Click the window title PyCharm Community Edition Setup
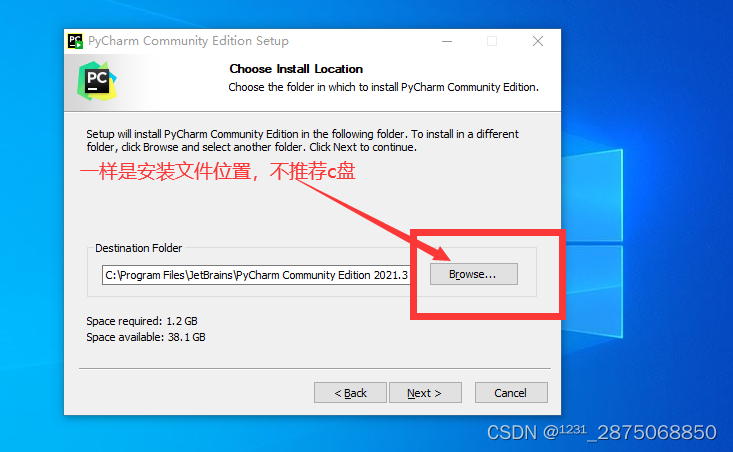Screen dimensions: 733x452 click(188, 41)
